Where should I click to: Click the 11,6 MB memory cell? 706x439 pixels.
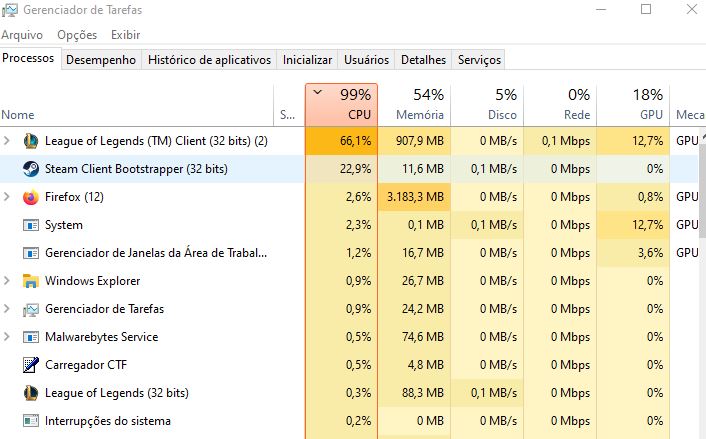pyautogui.click(x=414, y=169)
